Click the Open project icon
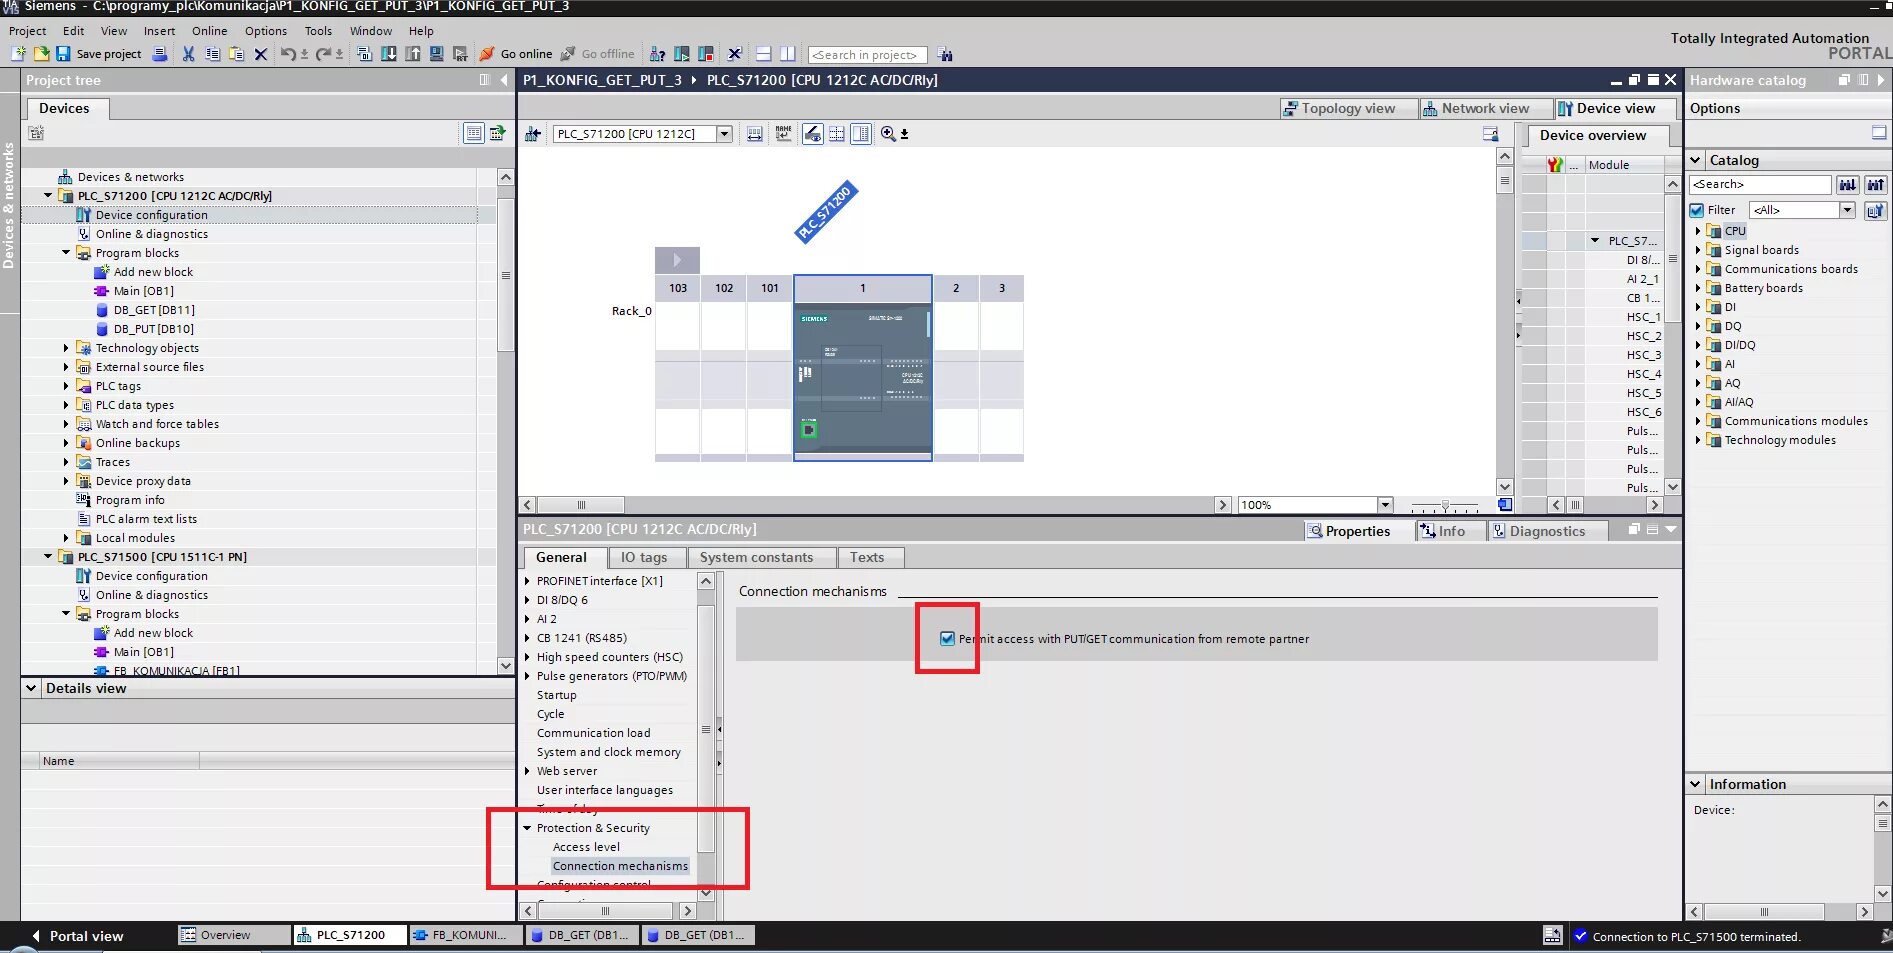This screenshot has height=953, width=1893. click(41, 54)
